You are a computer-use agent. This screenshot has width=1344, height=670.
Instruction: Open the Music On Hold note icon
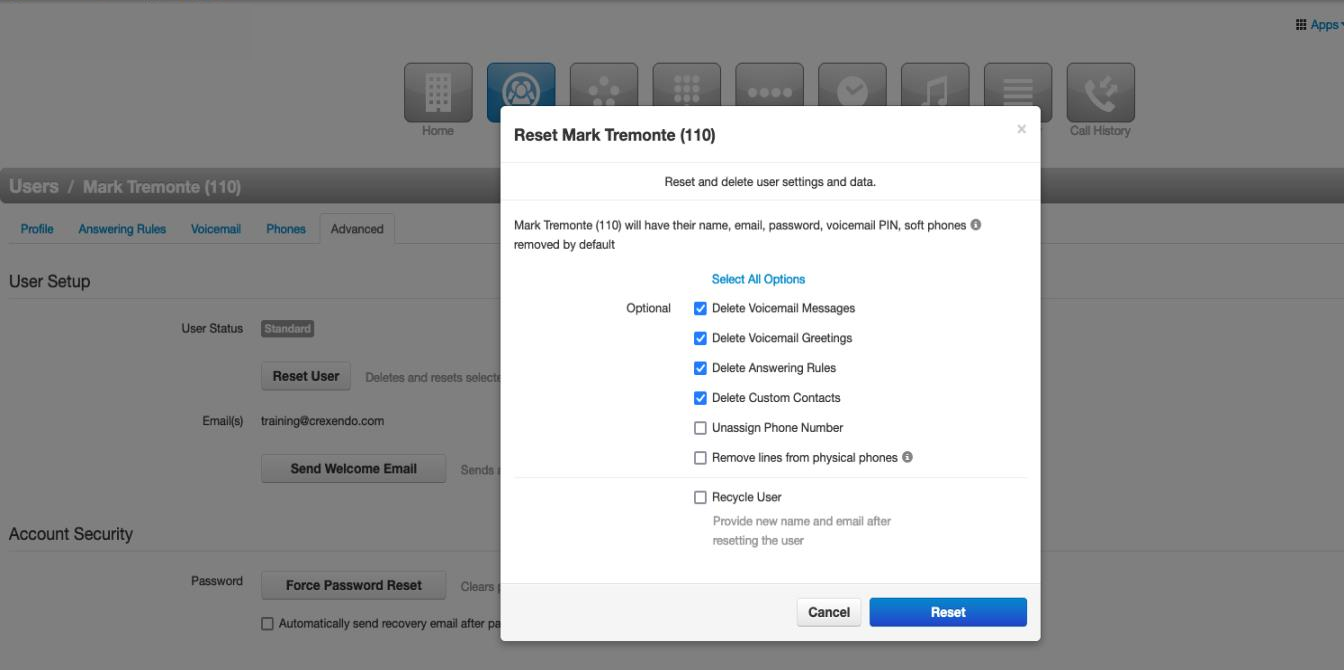(936, 85)
